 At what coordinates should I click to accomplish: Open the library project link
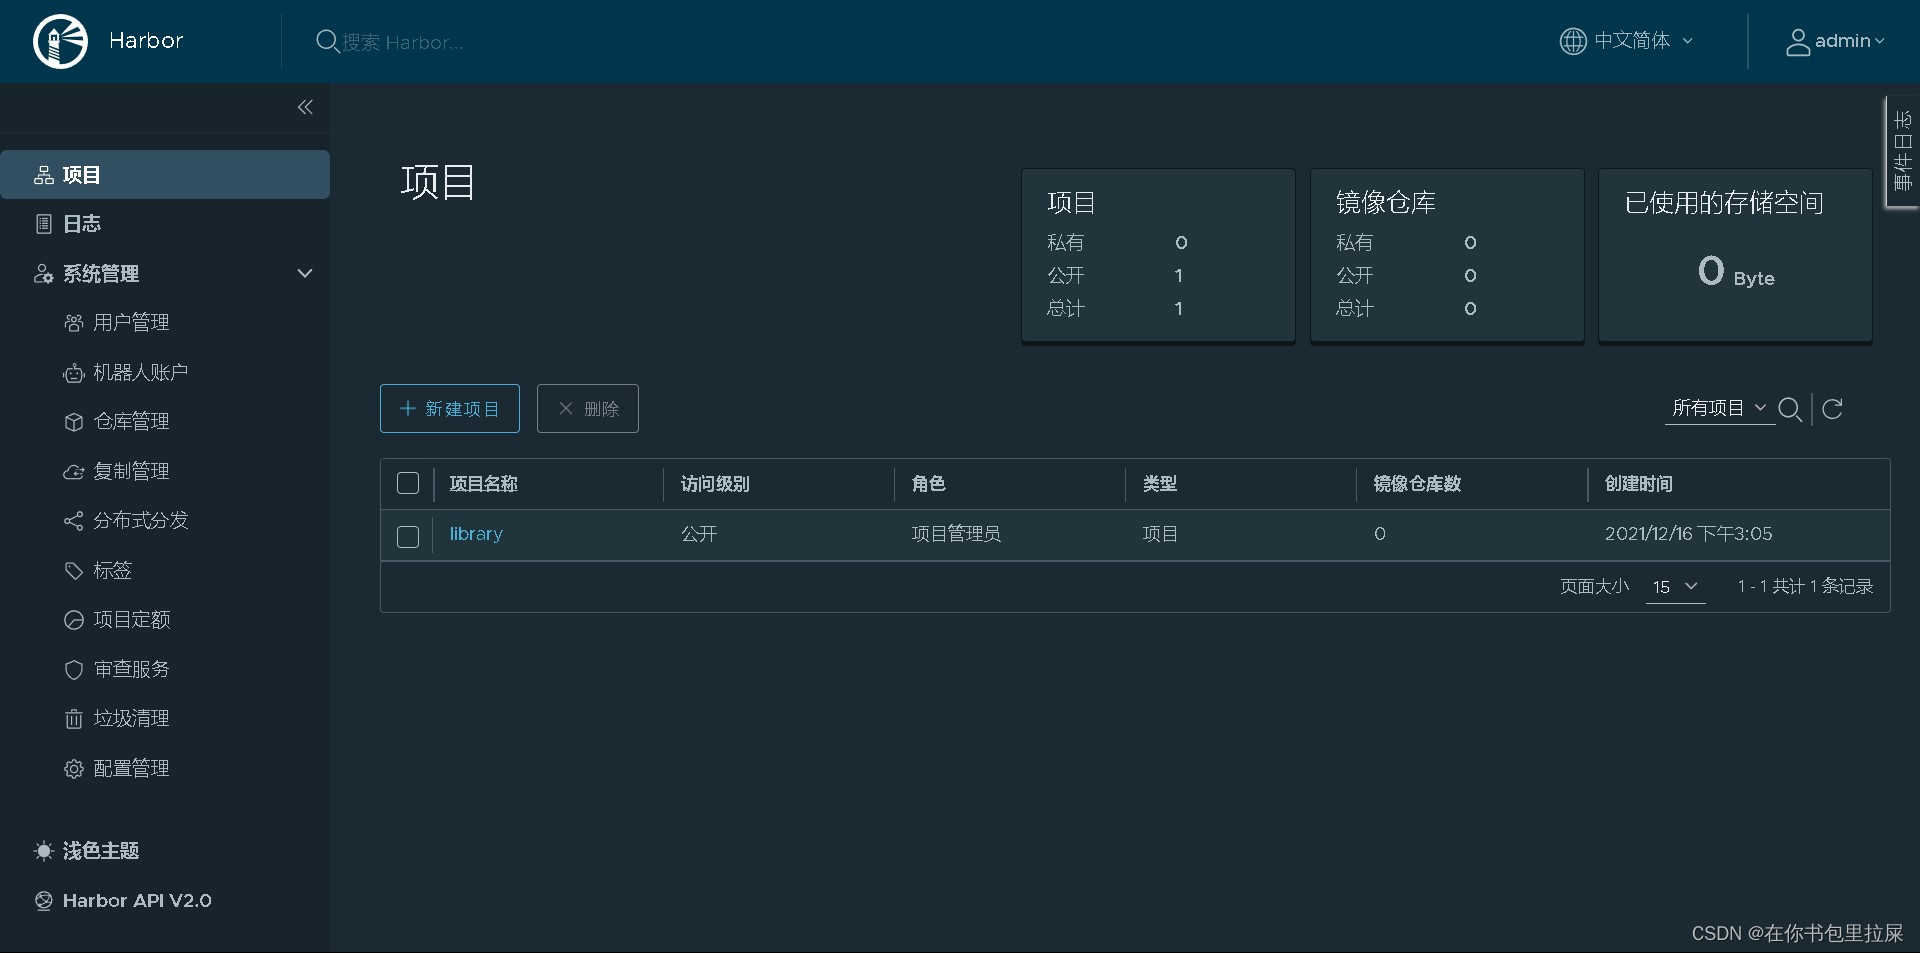pyautogui.click(x=476, y=534)
